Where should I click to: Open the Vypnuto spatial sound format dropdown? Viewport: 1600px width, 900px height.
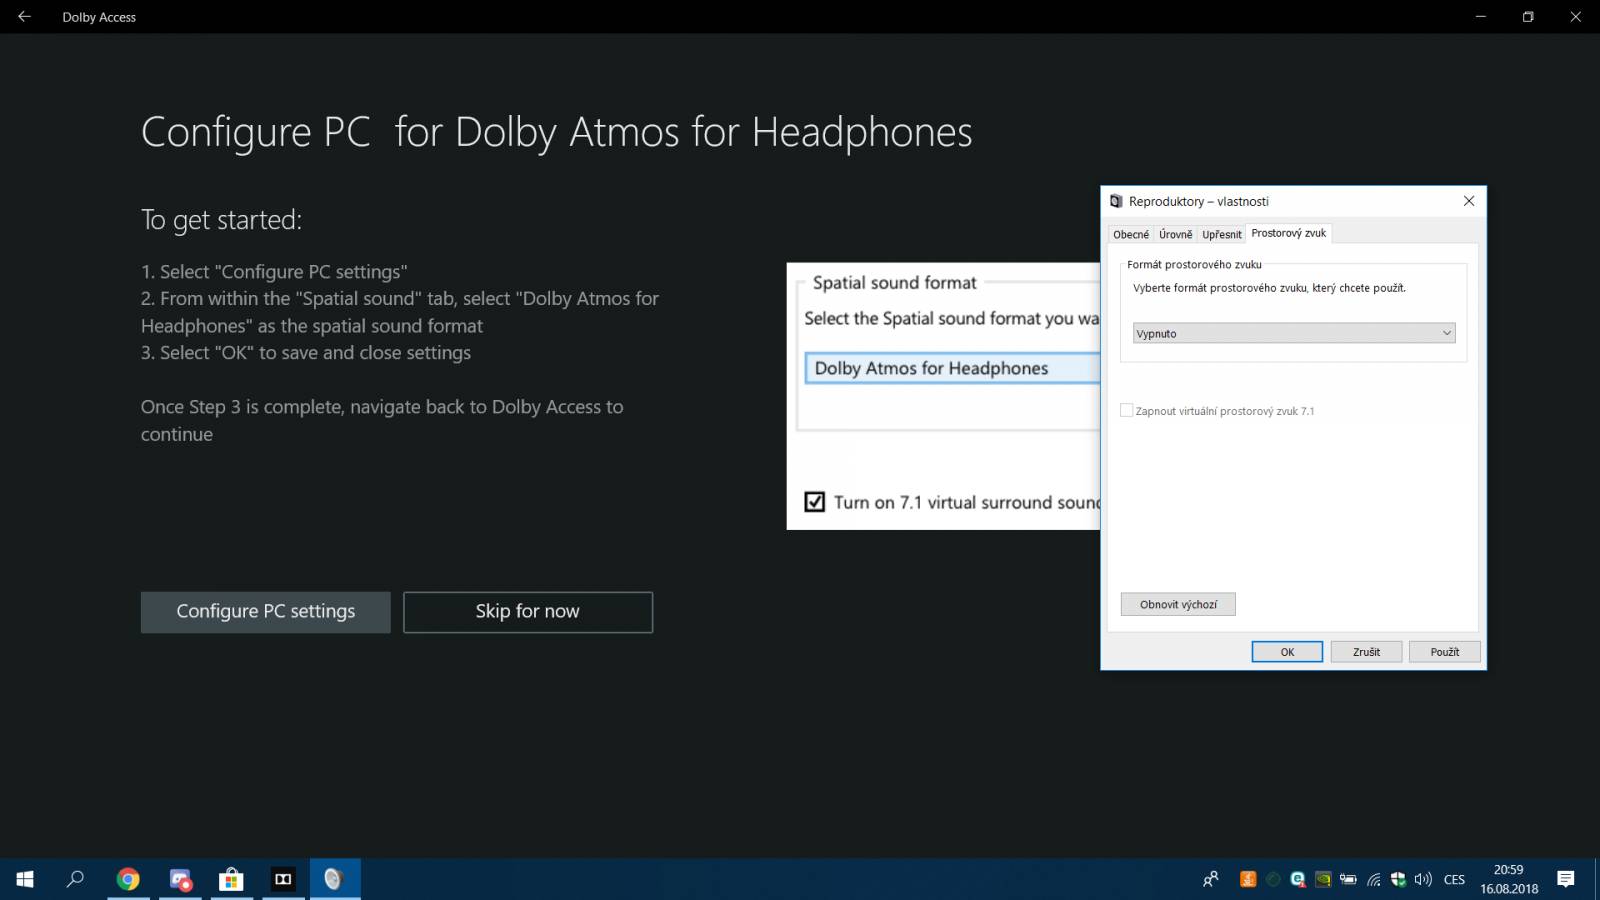pos(1294,333)
